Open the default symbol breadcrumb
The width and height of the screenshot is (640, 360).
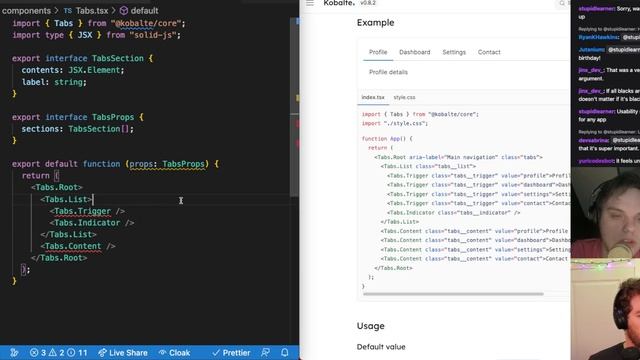pos(139,11)
